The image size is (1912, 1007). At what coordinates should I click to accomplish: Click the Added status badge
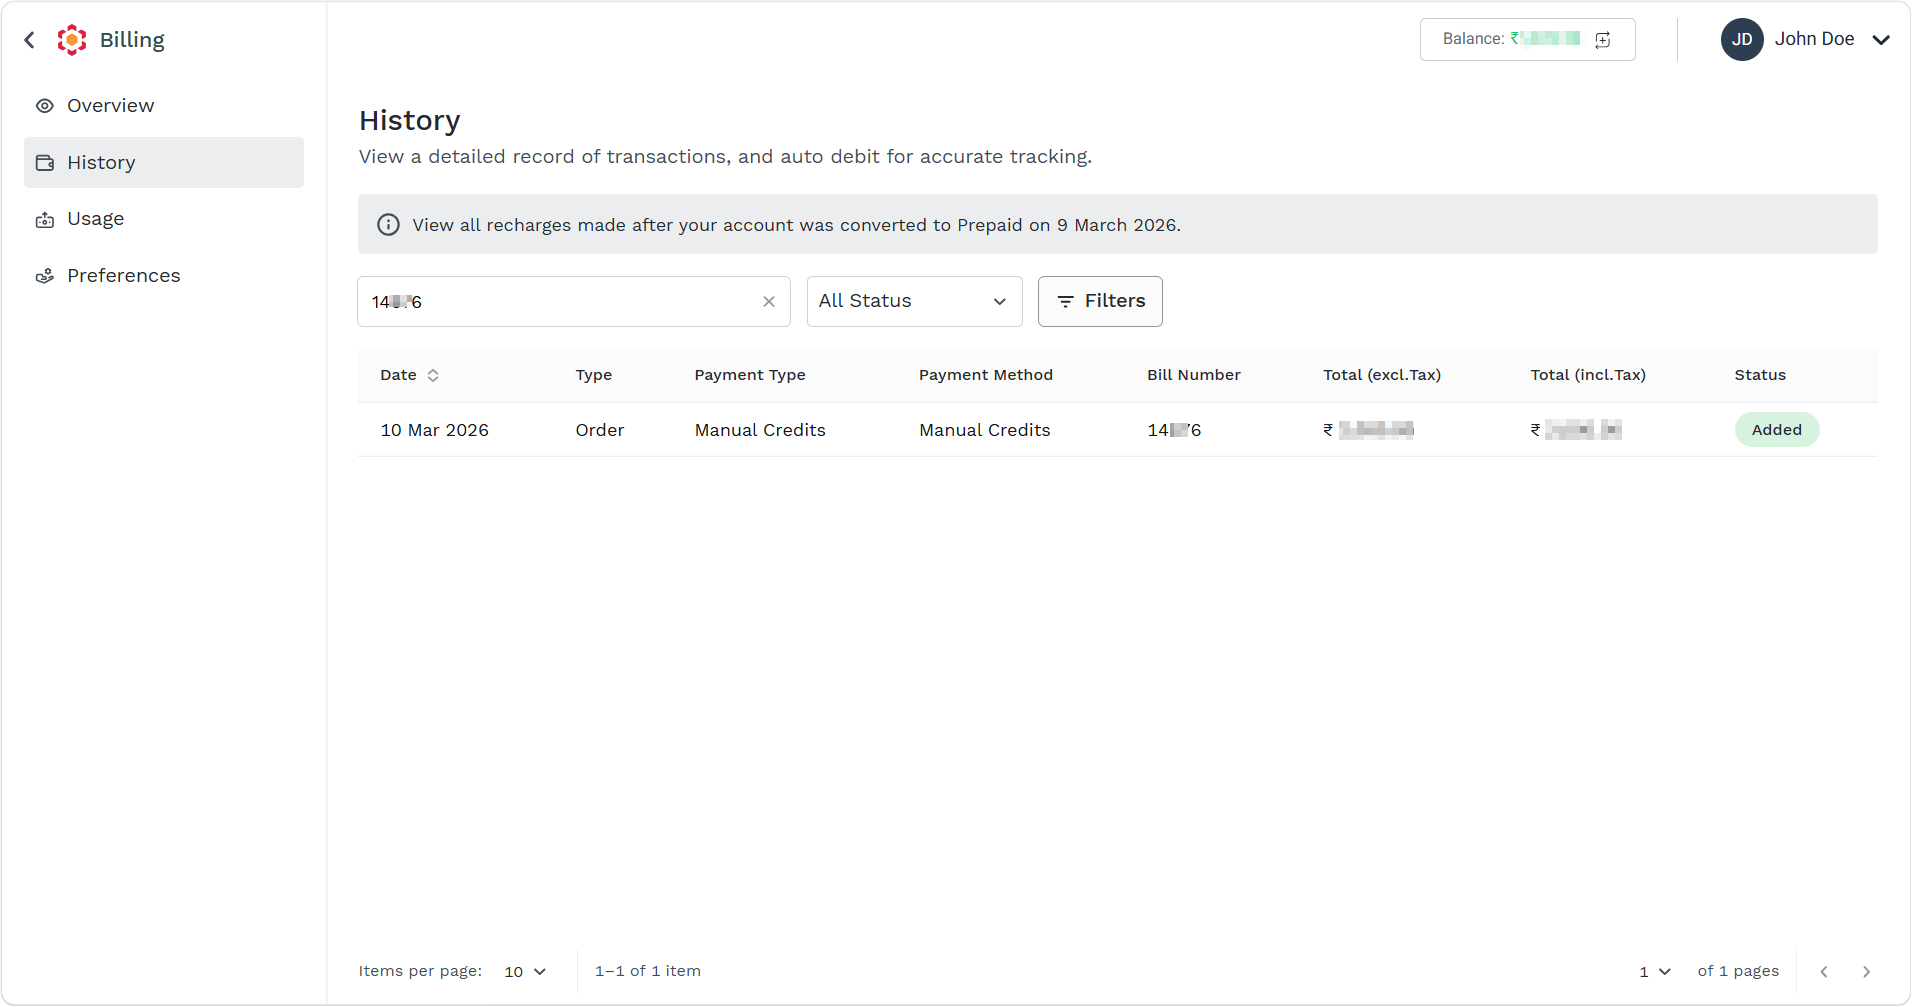point(1777,430)
